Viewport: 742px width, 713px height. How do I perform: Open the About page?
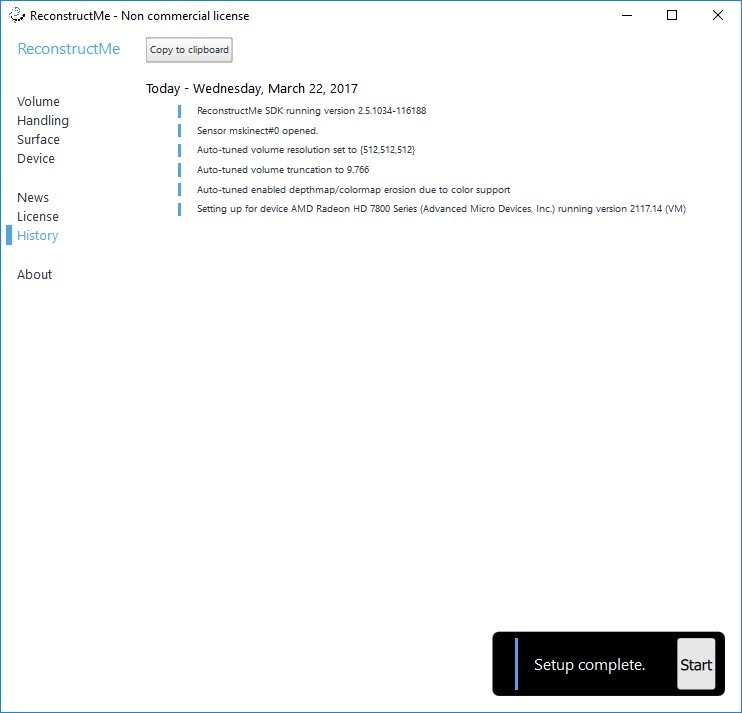(x=34, y=274)
